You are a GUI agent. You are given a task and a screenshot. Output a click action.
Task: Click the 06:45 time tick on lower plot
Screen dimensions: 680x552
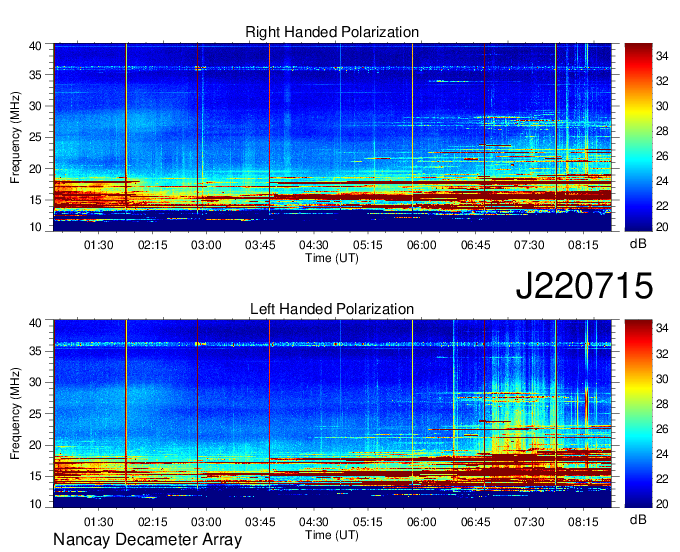(475, 522)
